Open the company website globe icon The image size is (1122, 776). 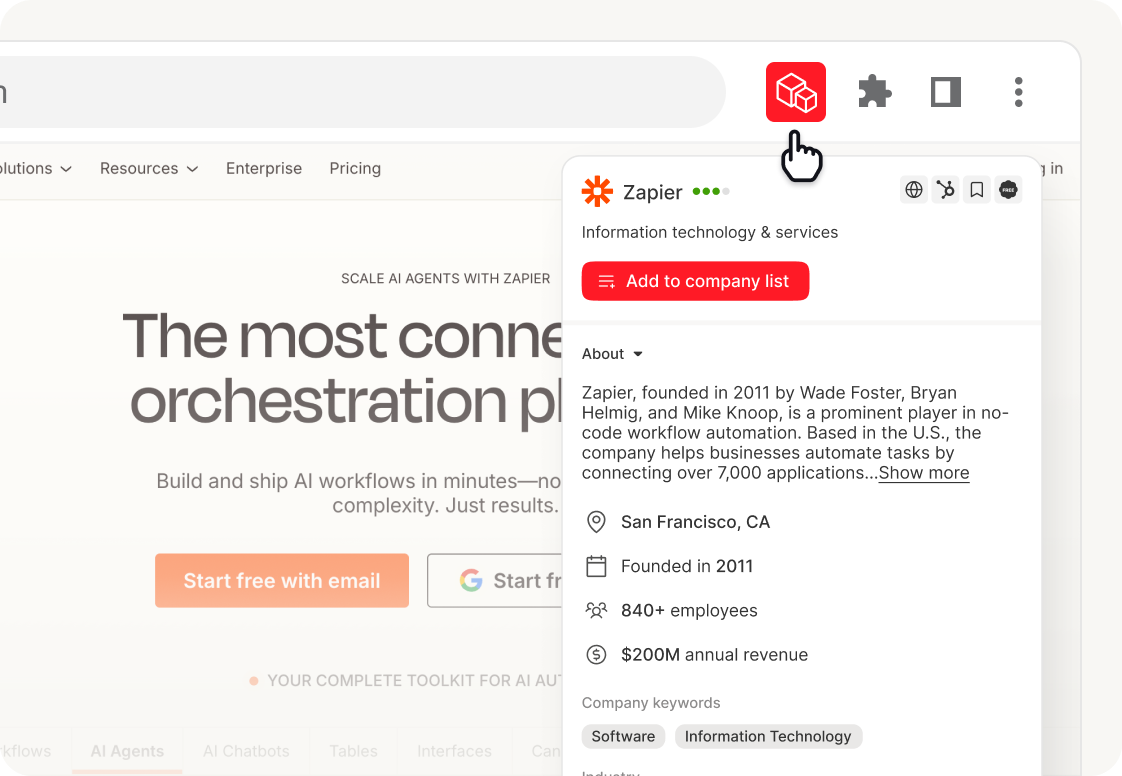coord(913,190)
